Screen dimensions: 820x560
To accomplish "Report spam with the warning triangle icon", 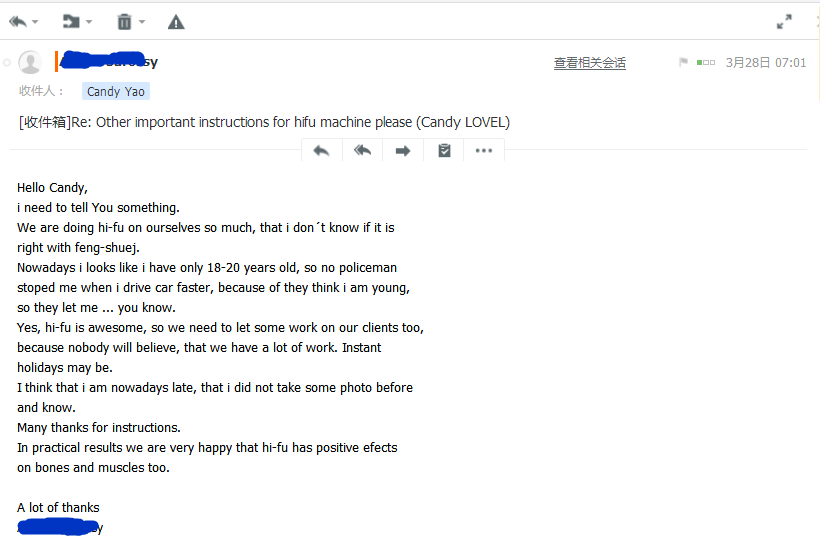I will 176,22.
